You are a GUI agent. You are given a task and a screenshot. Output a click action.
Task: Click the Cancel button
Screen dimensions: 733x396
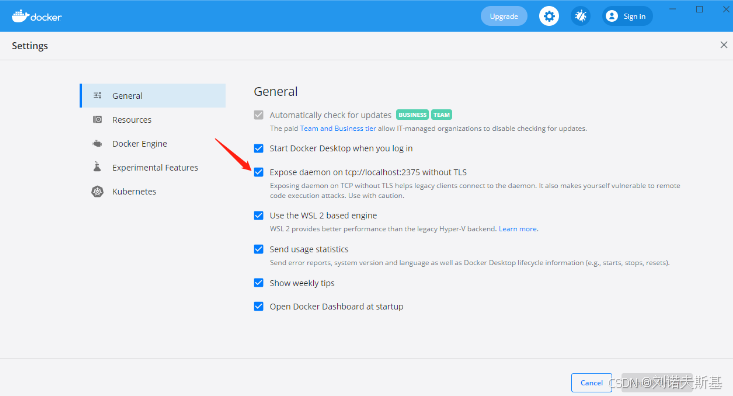591,383
